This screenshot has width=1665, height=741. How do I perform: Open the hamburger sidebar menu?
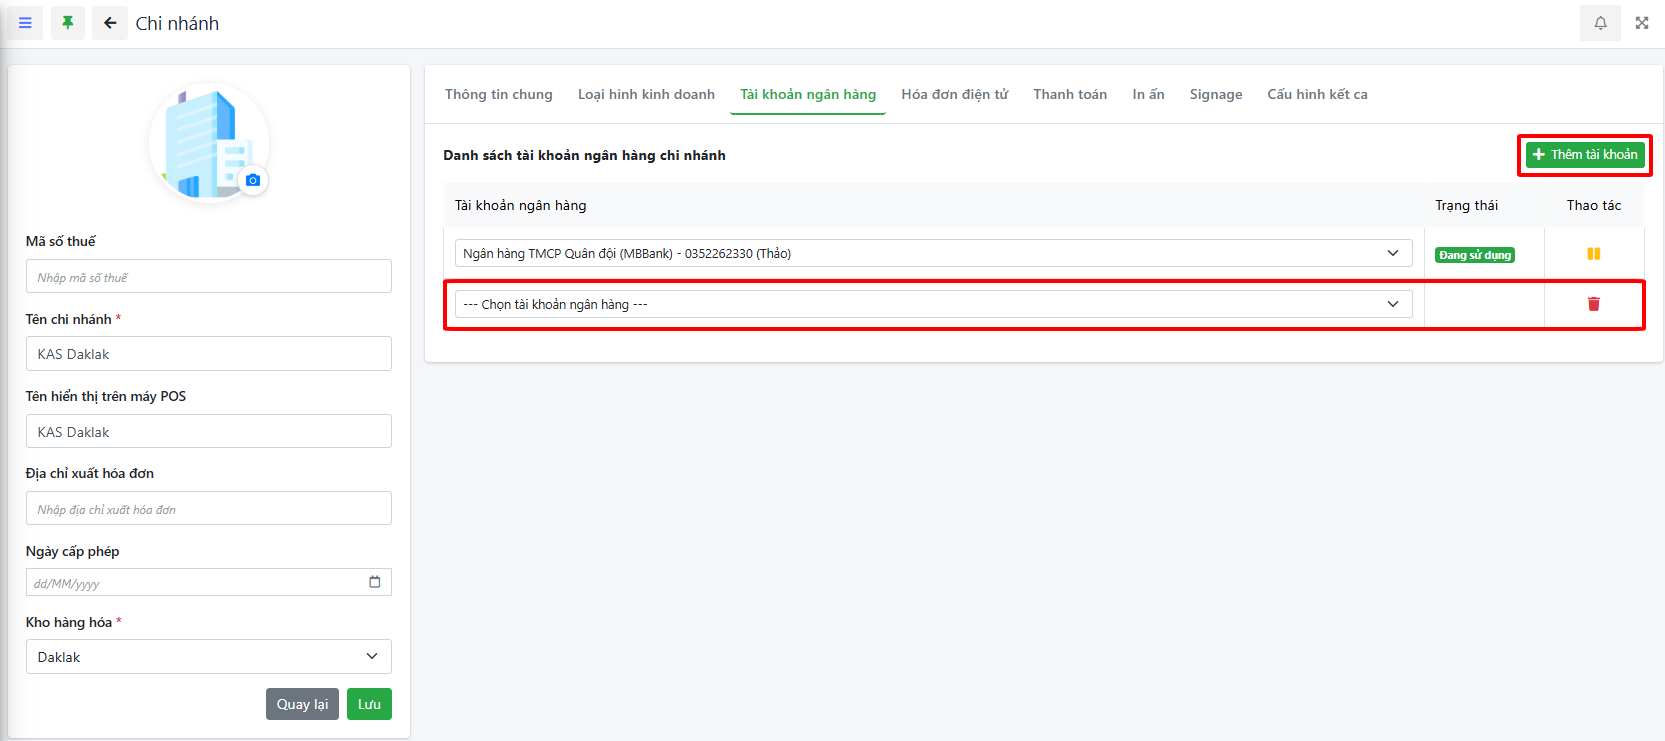(x=25, y=23)
